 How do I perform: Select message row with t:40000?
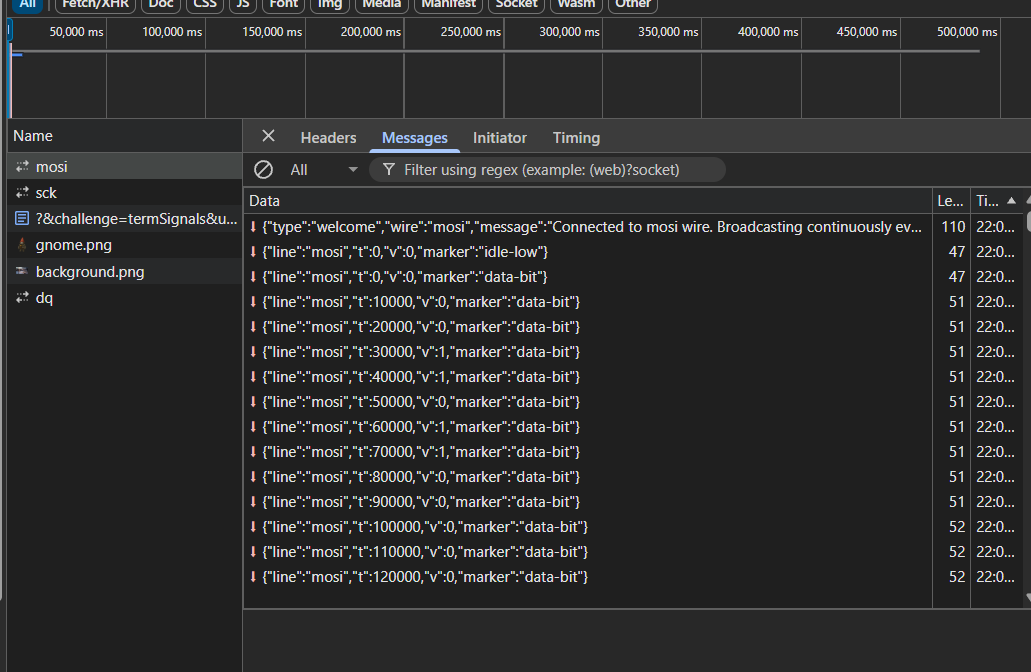tap(634, 377)
